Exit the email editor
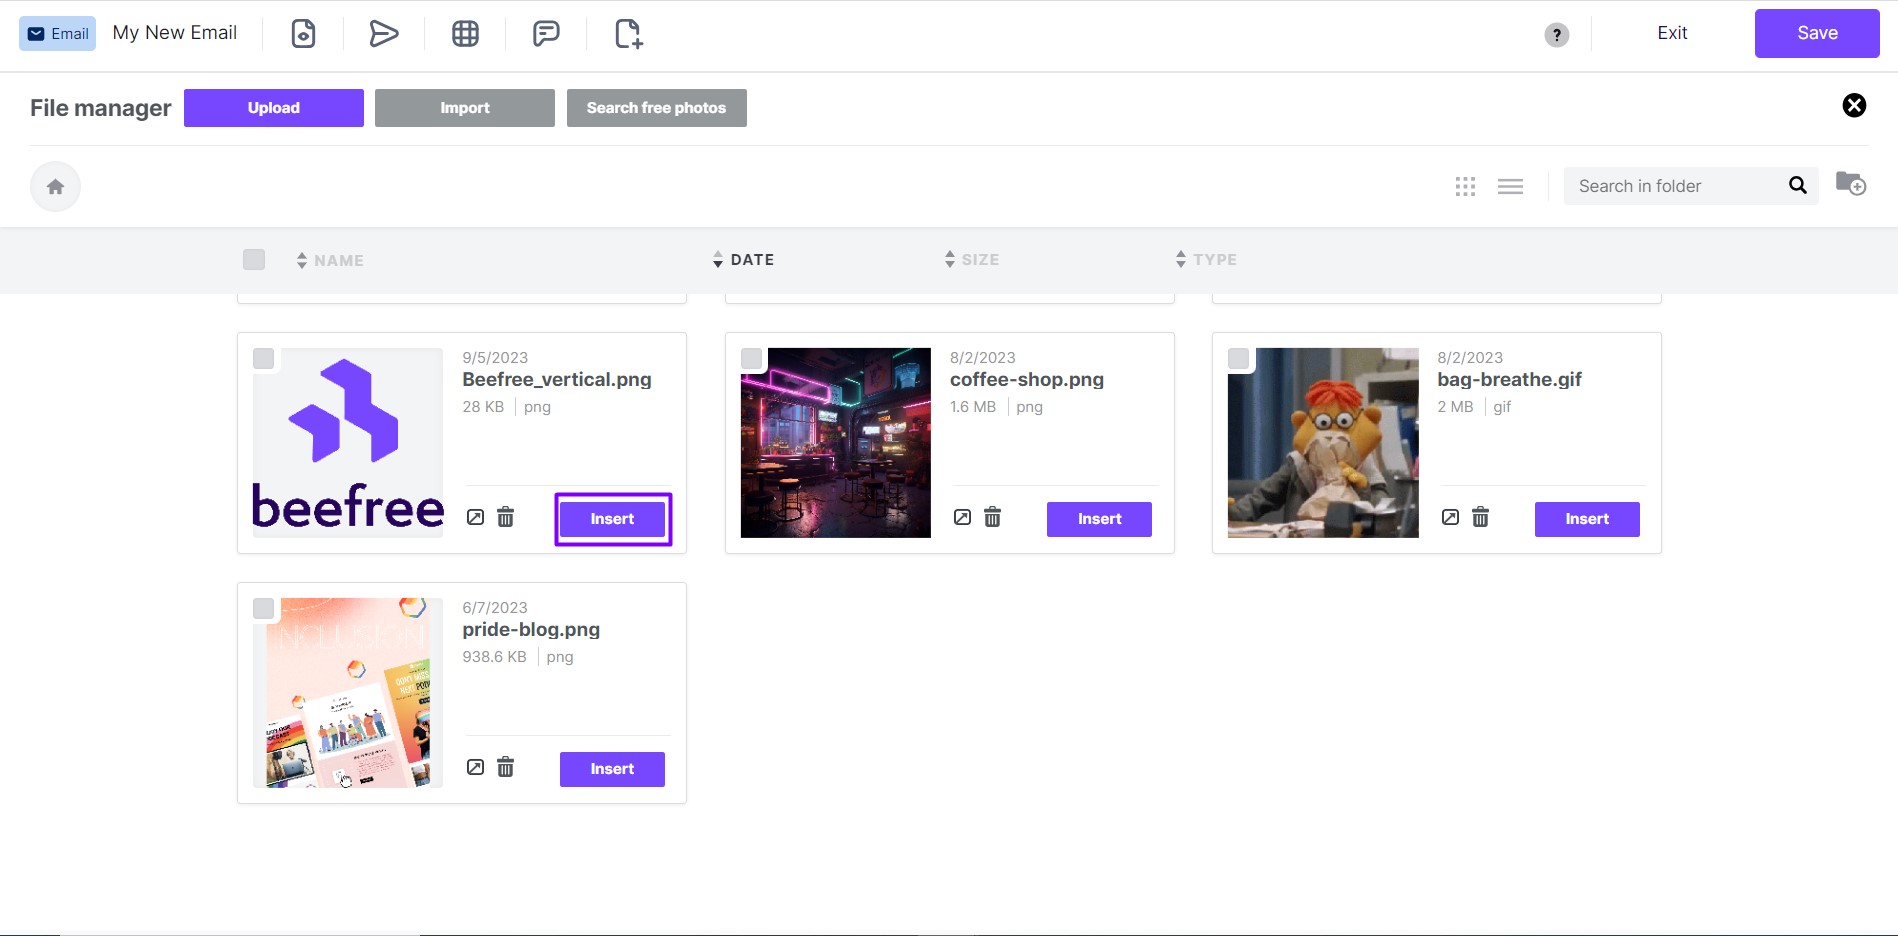 click(1672, 33)
